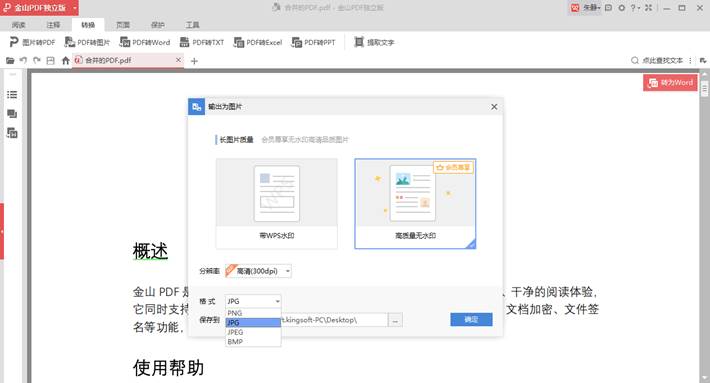Add a new tab with the plus icon
Viewport: 710px width, 383px height.
194,61
